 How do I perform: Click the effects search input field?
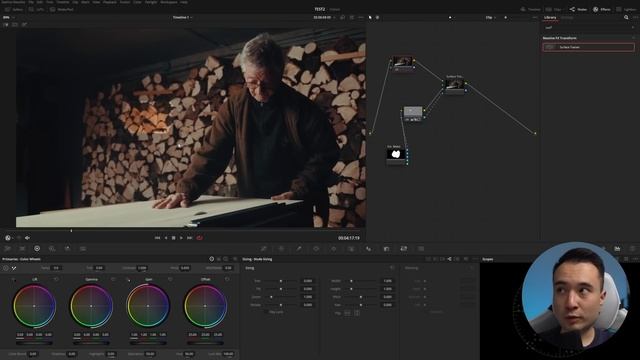click(588, 27)
